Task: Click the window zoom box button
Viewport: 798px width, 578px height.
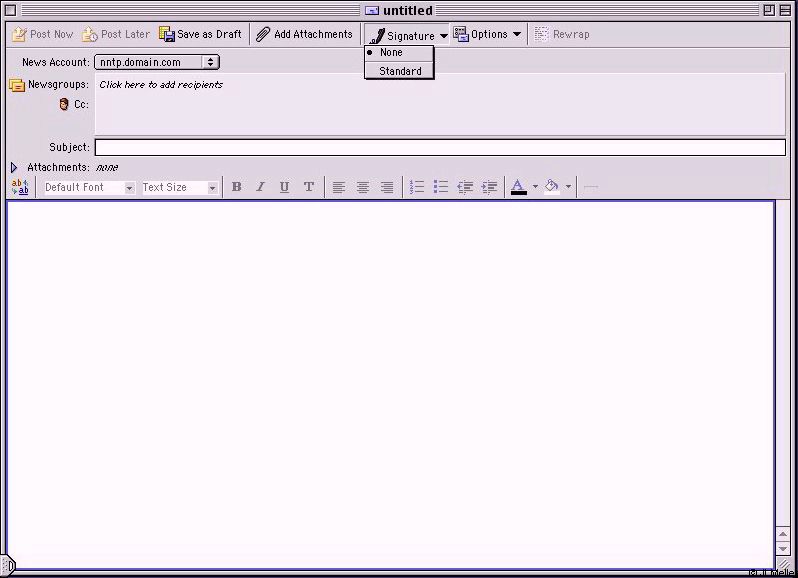Action: coord(769,10)
